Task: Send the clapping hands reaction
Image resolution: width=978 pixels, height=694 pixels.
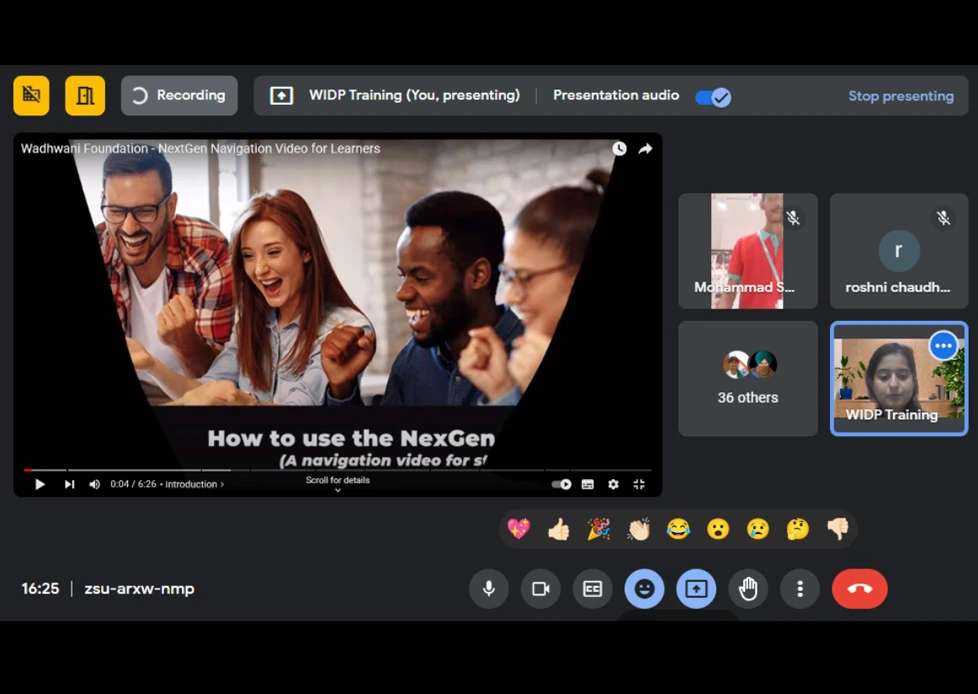Action: click(x=638, y=529)
